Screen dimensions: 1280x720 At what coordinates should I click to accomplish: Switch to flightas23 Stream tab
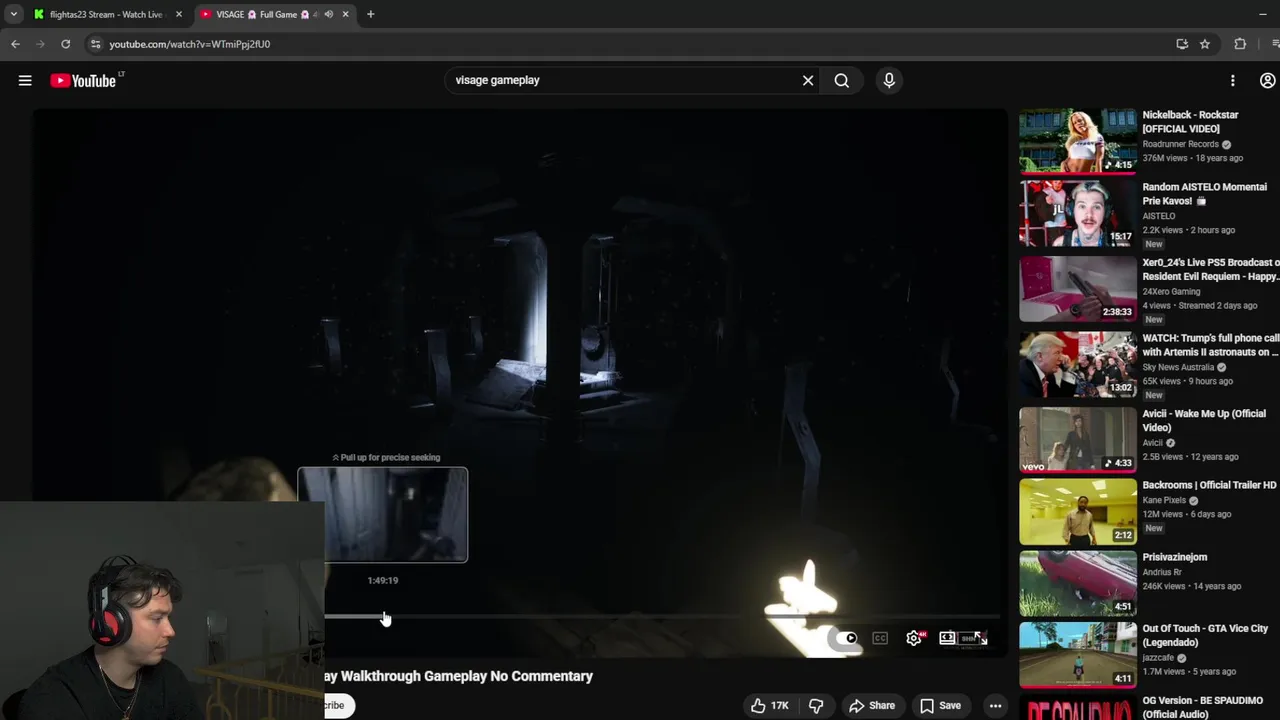[106, 14]
